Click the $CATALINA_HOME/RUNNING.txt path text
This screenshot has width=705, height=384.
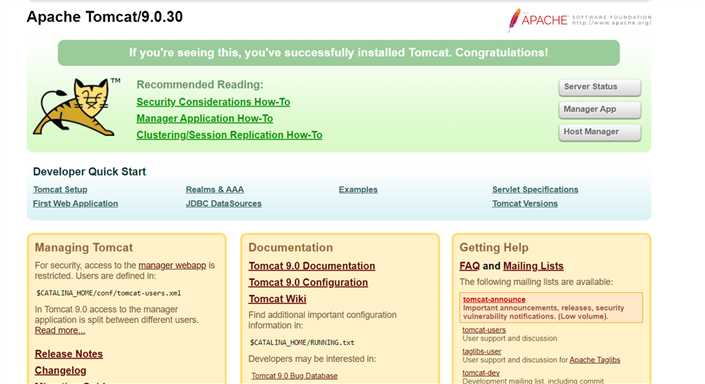pyautogui.click(x=302, y=343)
